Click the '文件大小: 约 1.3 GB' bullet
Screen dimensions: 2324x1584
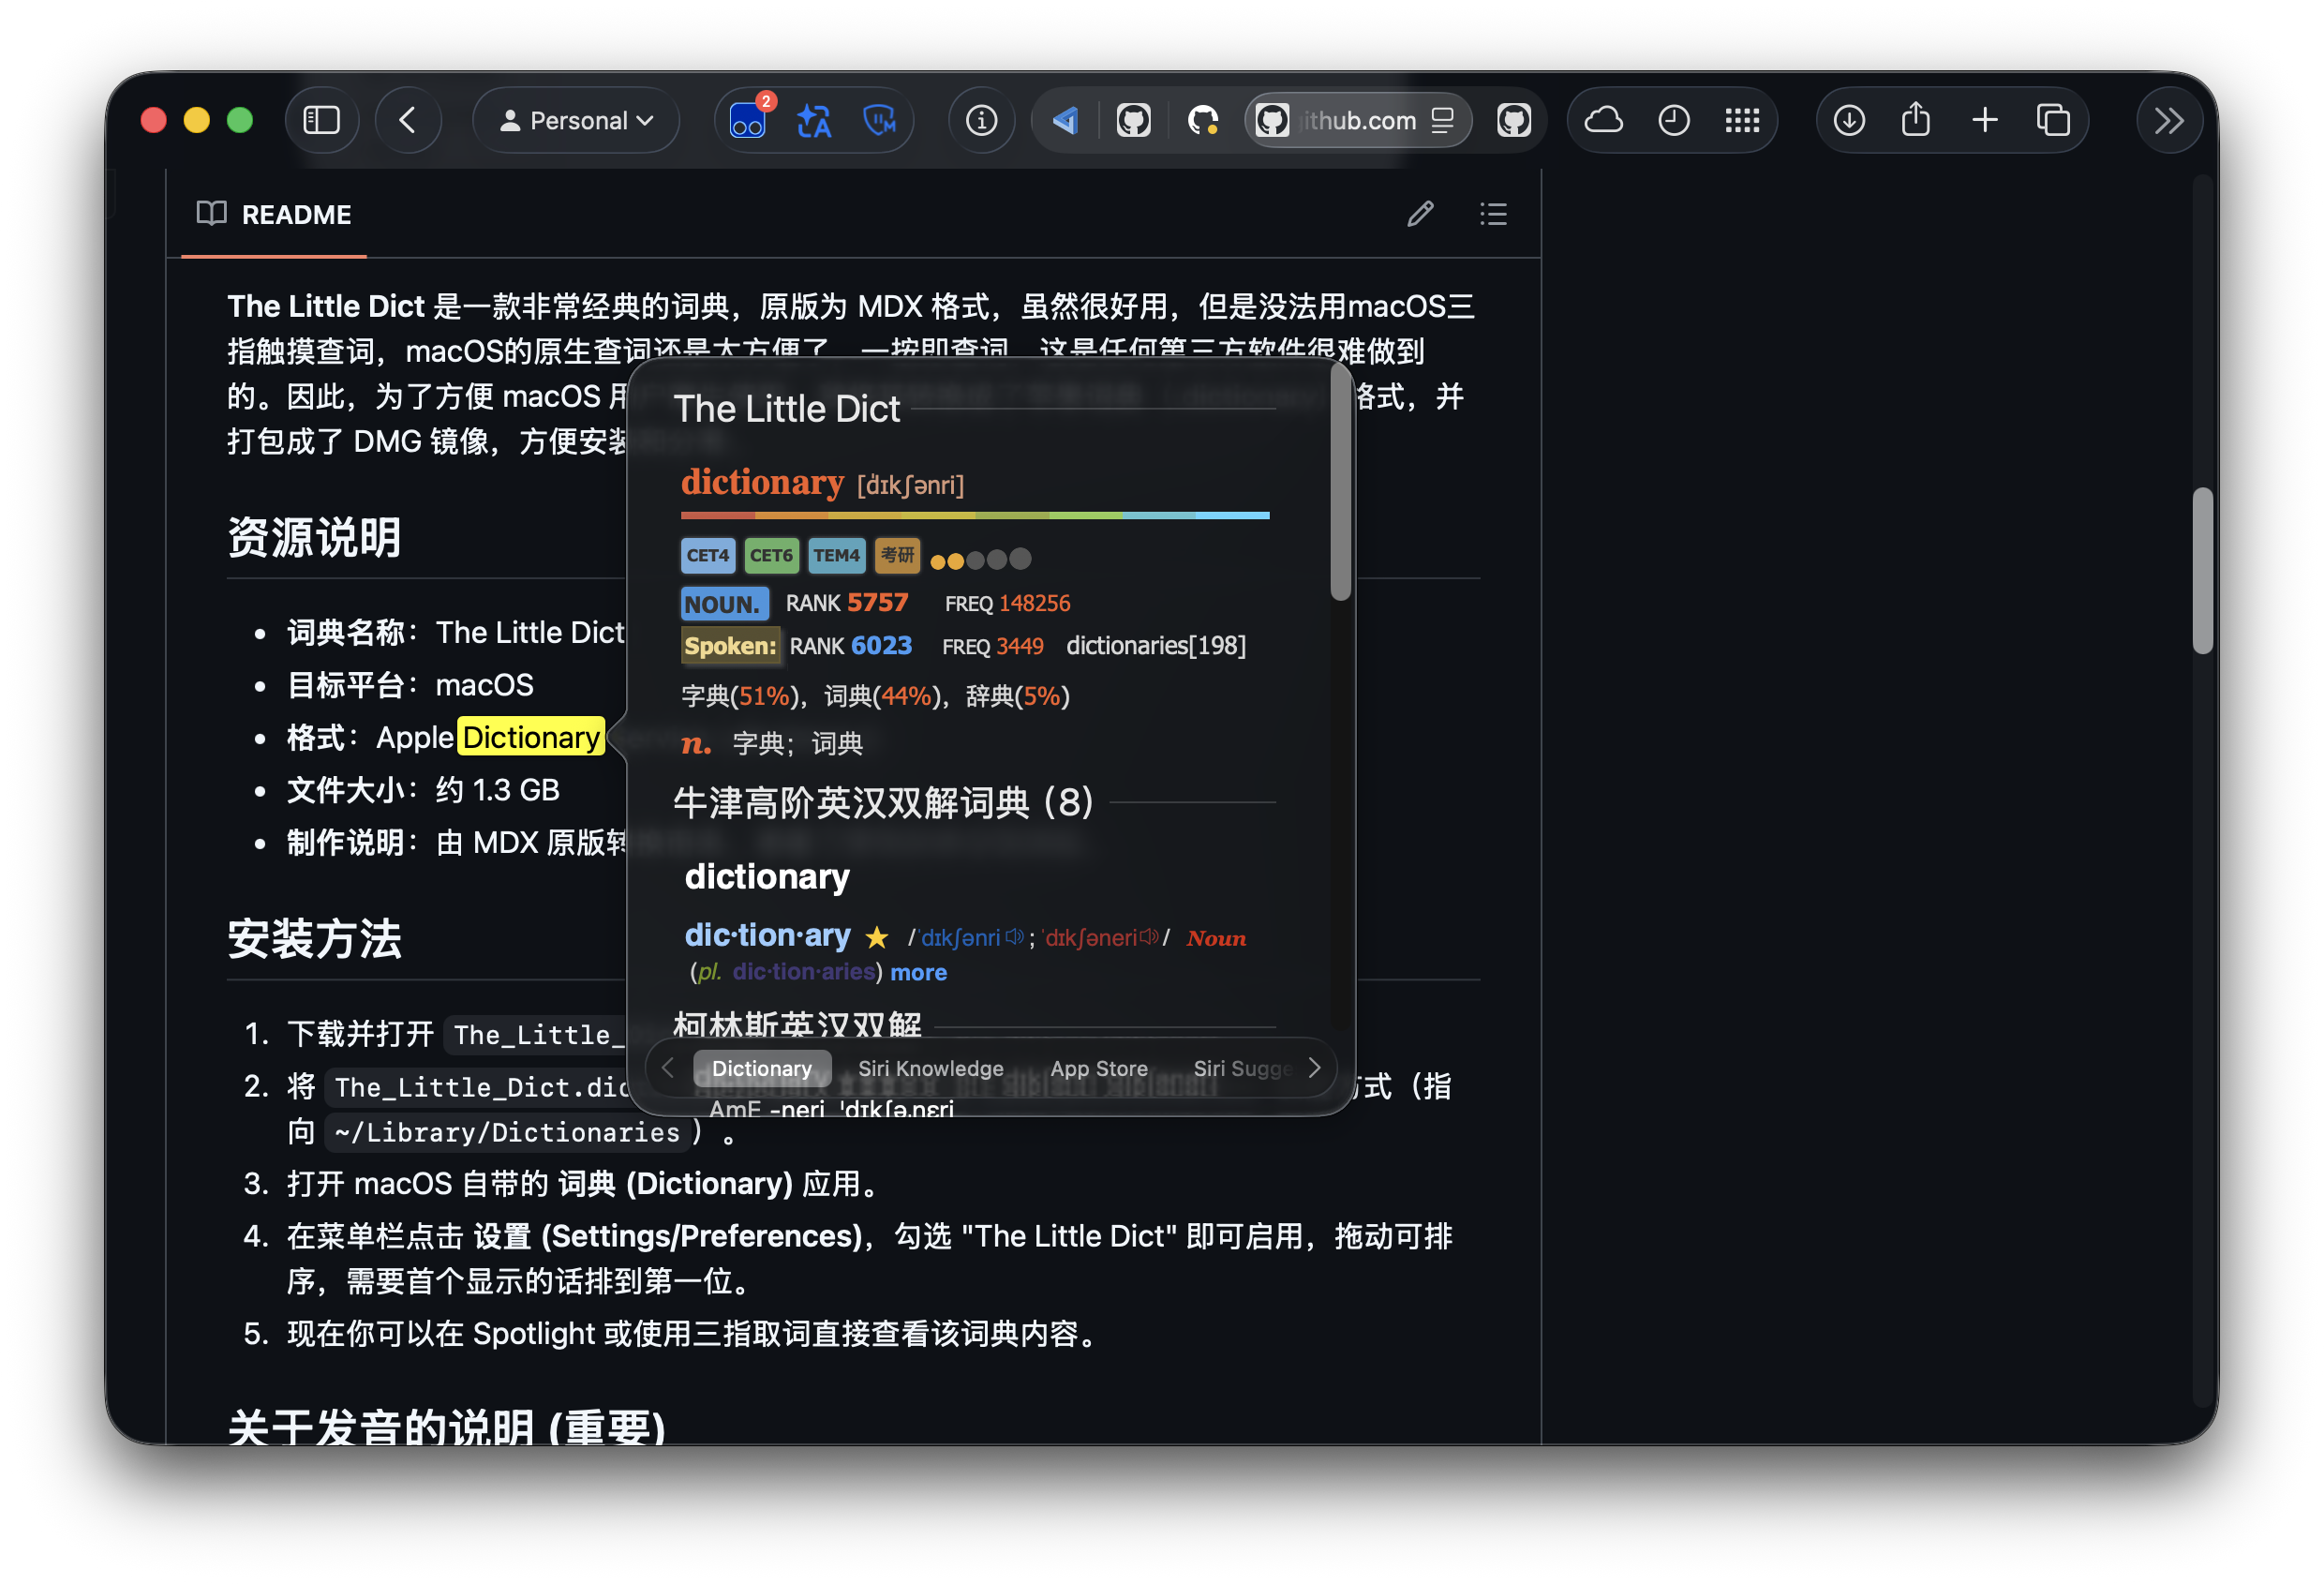(423, 790)
